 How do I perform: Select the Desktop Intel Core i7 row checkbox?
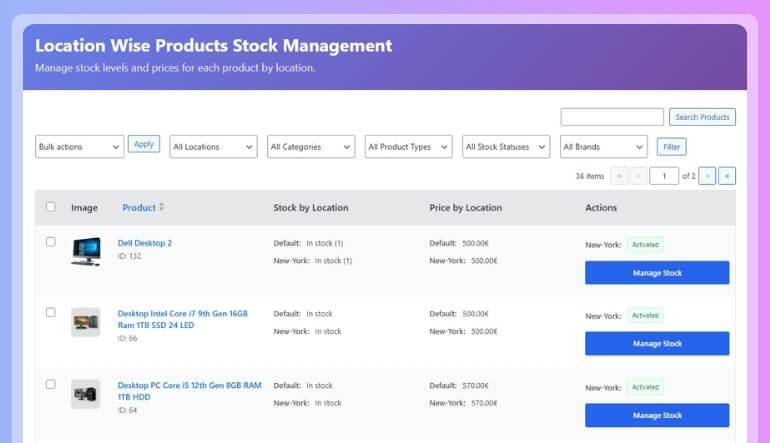tap(51, 313)
